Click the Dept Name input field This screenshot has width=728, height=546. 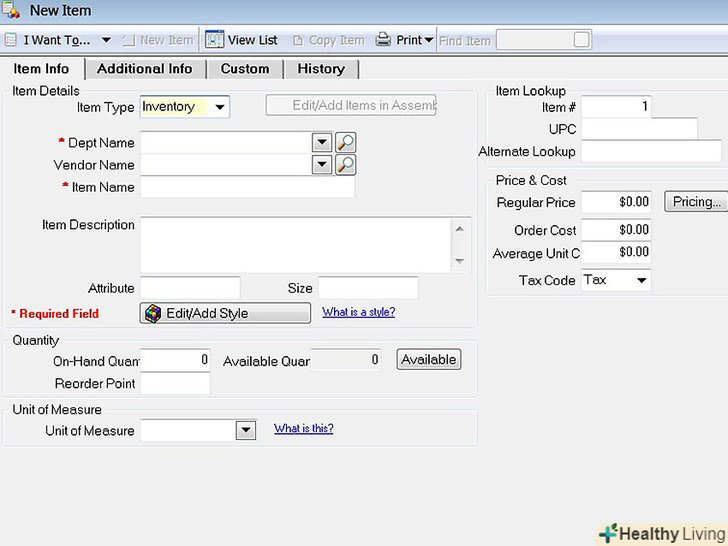227,142
